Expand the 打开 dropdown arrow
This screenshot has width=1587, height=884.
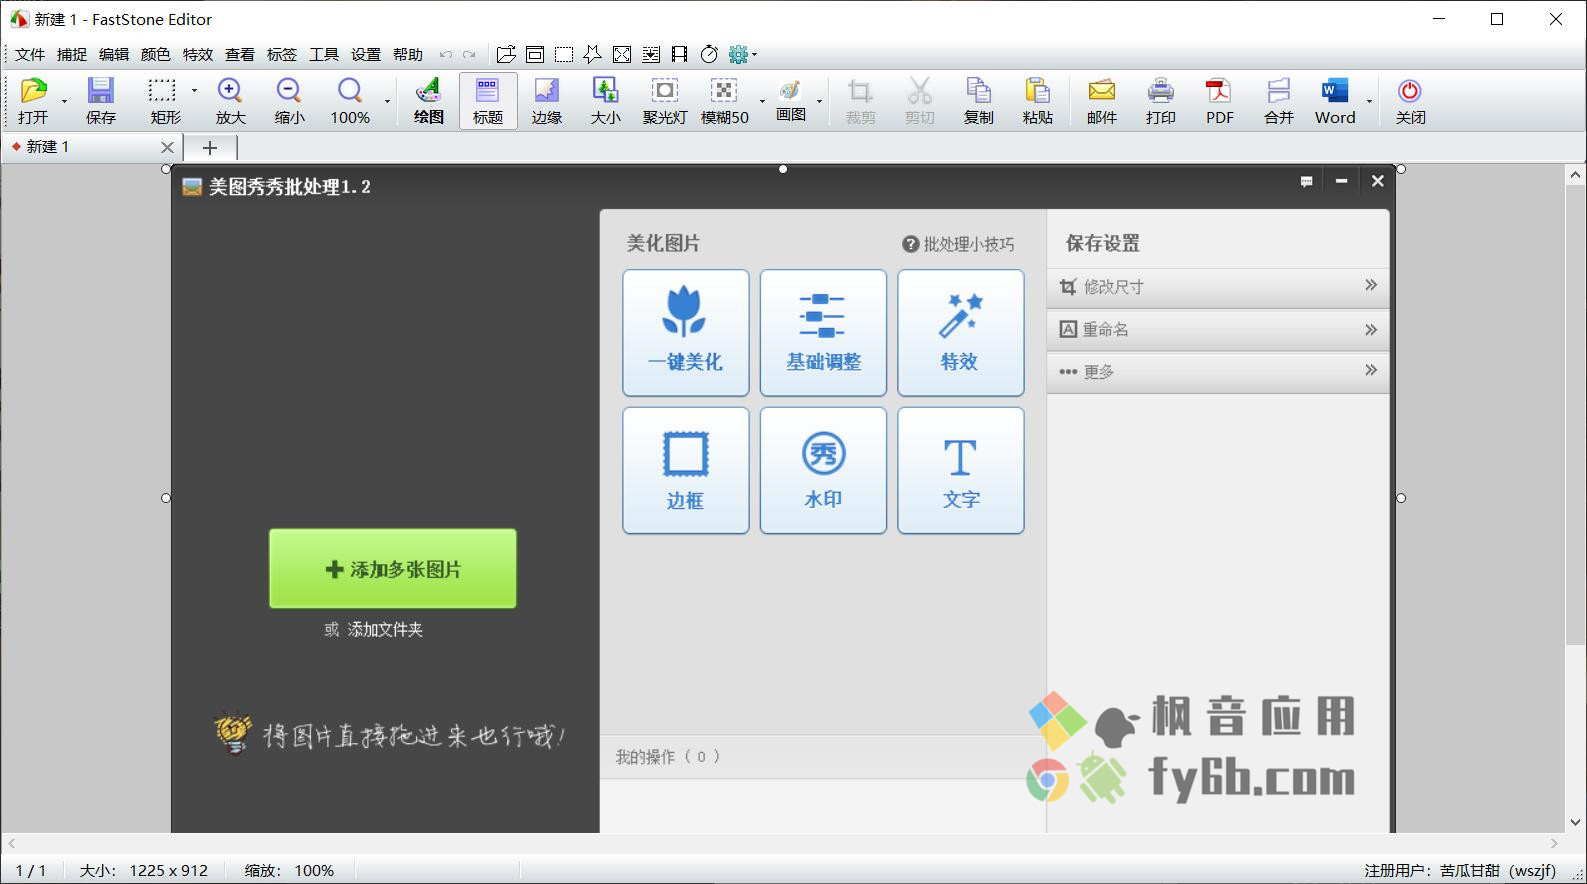point(64,101)
